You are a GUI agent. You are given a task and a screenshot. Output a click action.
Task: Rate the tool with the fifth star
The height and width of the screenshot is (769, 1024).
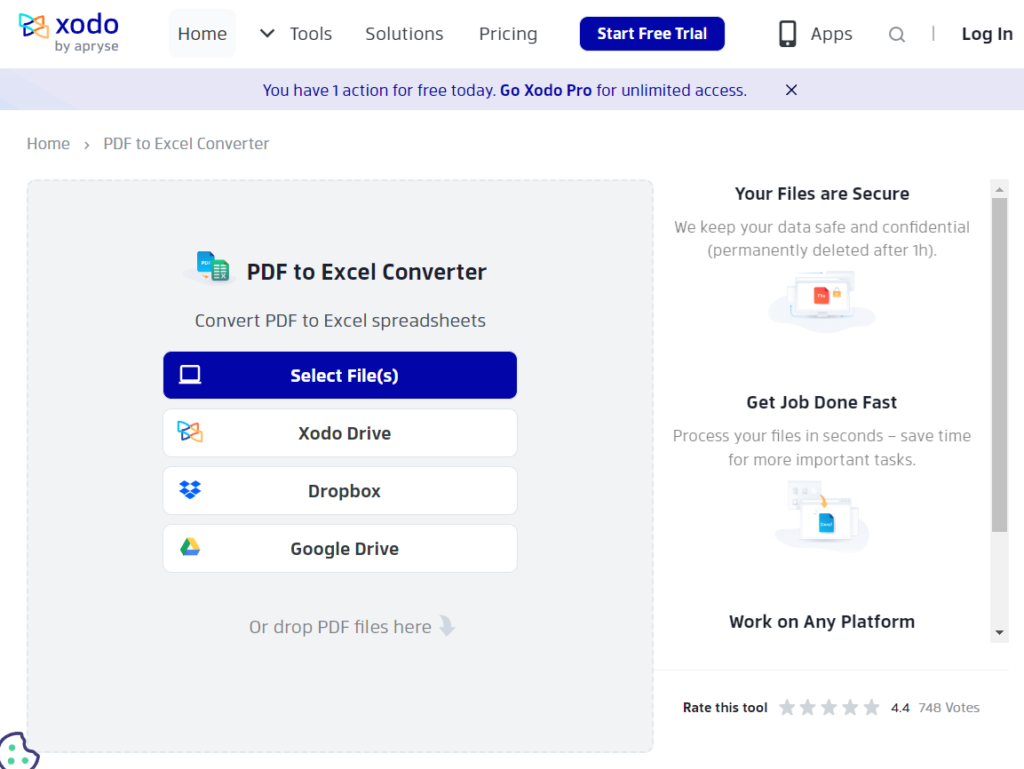pyautogui.click(x=872, y=707)
